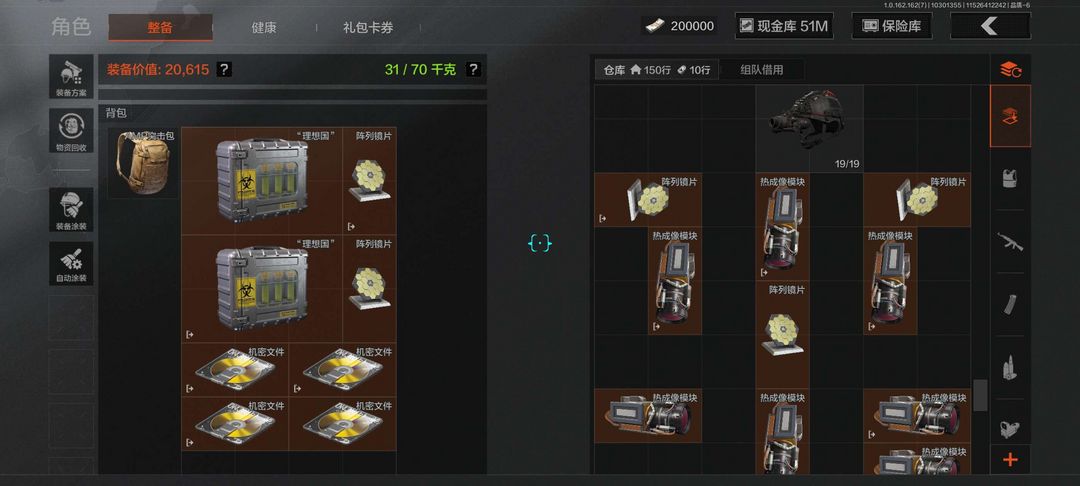Open the 组队借用 tab

tap(762, 70)
